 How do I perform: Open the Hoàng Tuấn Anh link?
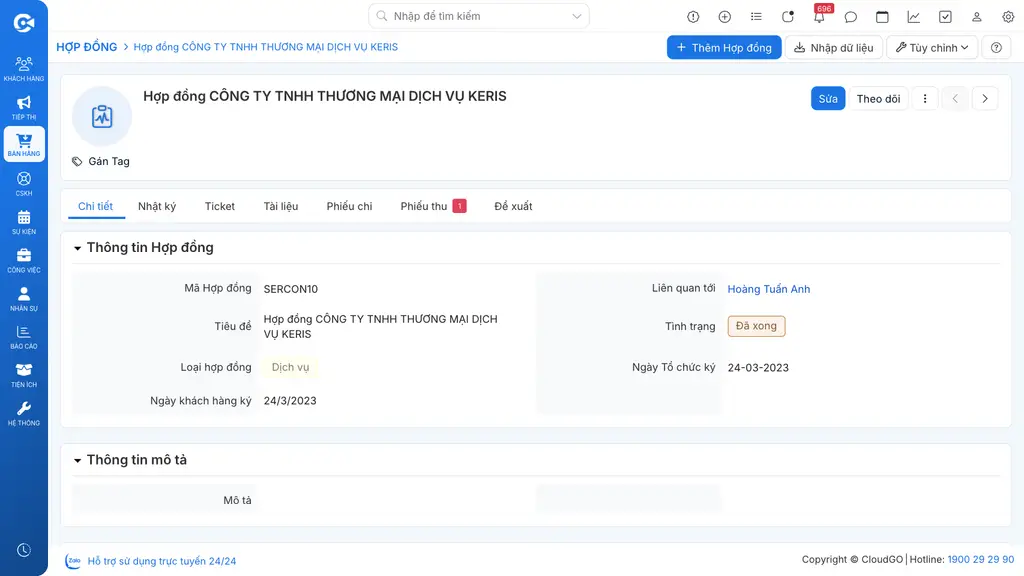pos(769,289)
